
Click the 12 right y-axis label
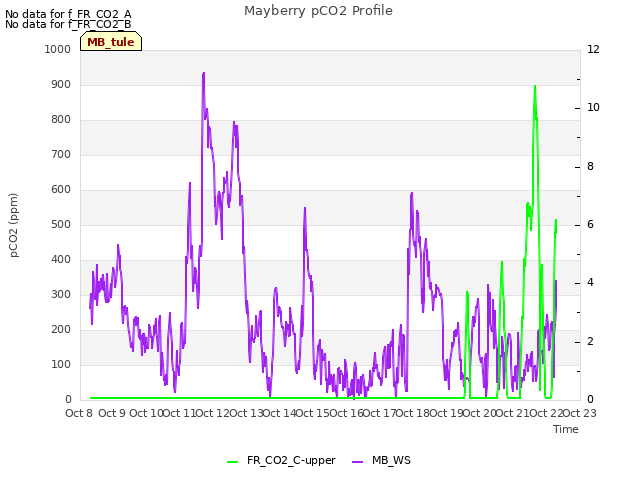click(x=593, y=49)
